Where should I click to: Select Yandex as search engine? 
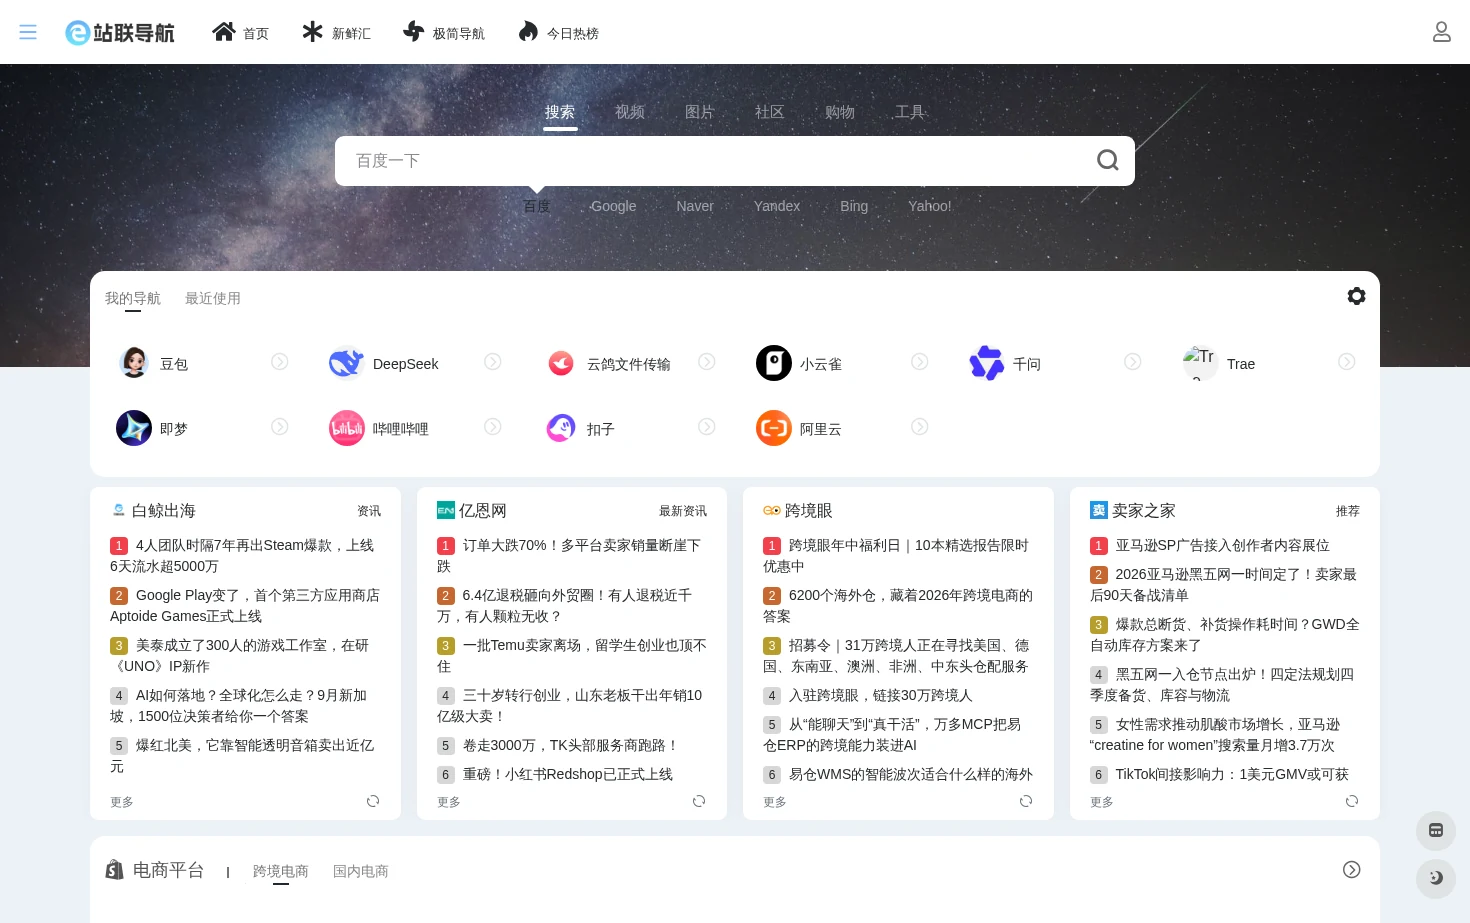click(777, 206)
